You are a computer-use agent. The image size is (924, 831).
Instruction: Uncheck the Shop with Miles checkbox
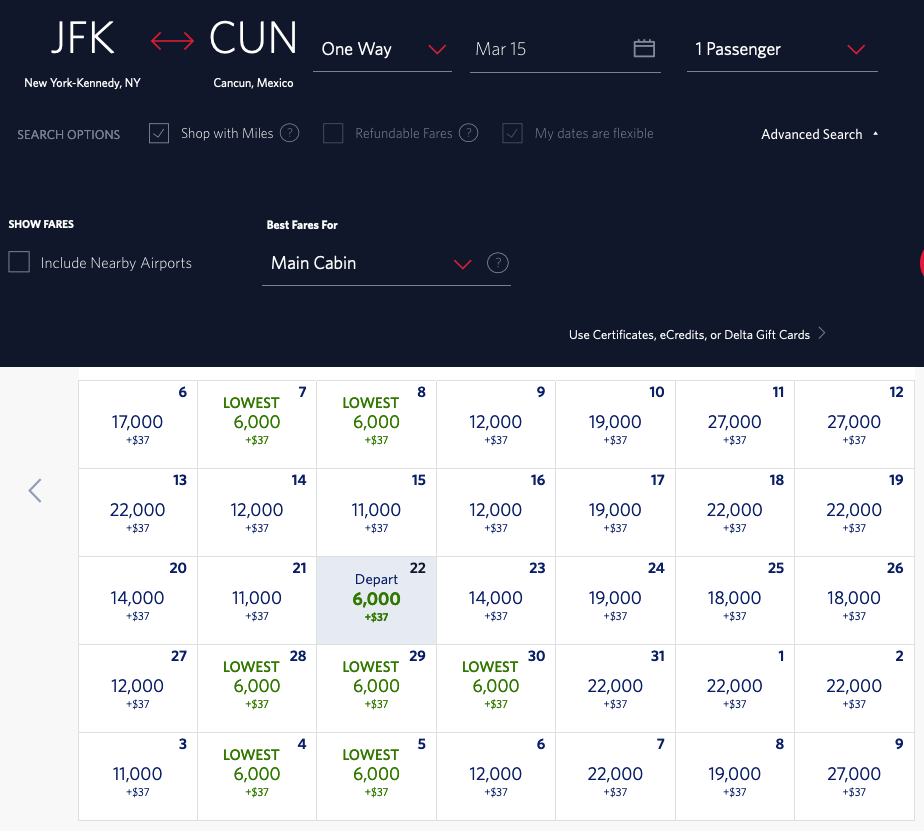159,133
